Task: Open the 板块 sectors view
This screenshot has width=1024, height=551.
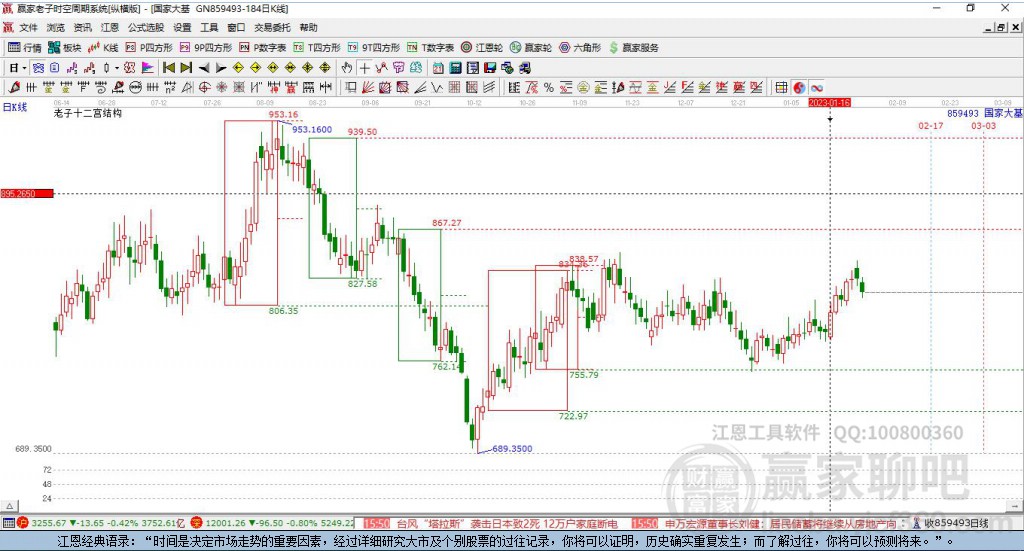Action: 64,48
